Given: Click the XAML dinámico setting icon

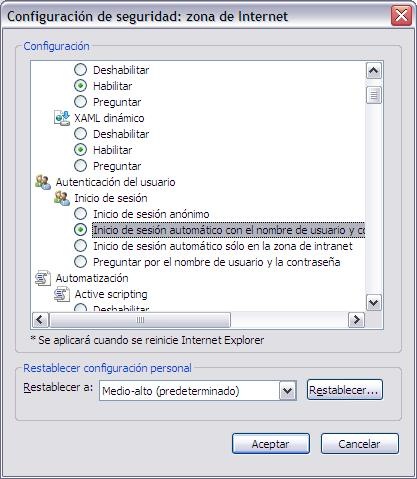Looking at the screenshot, I should point(62,118).
